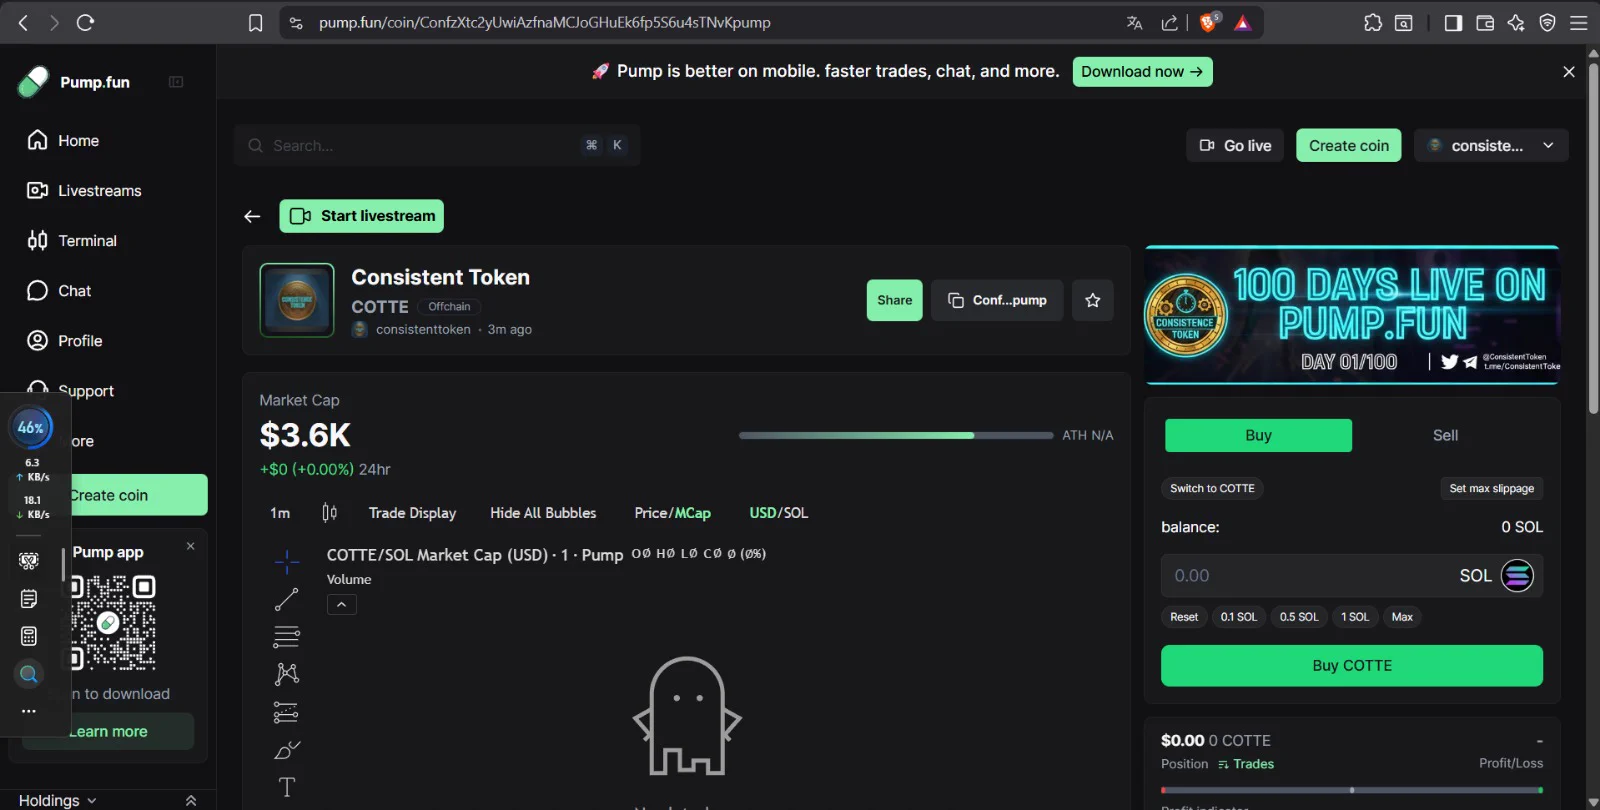This screenshot has width=1600, height=810.
Task: Open the notes widget icon
Action: pos(29,599)
